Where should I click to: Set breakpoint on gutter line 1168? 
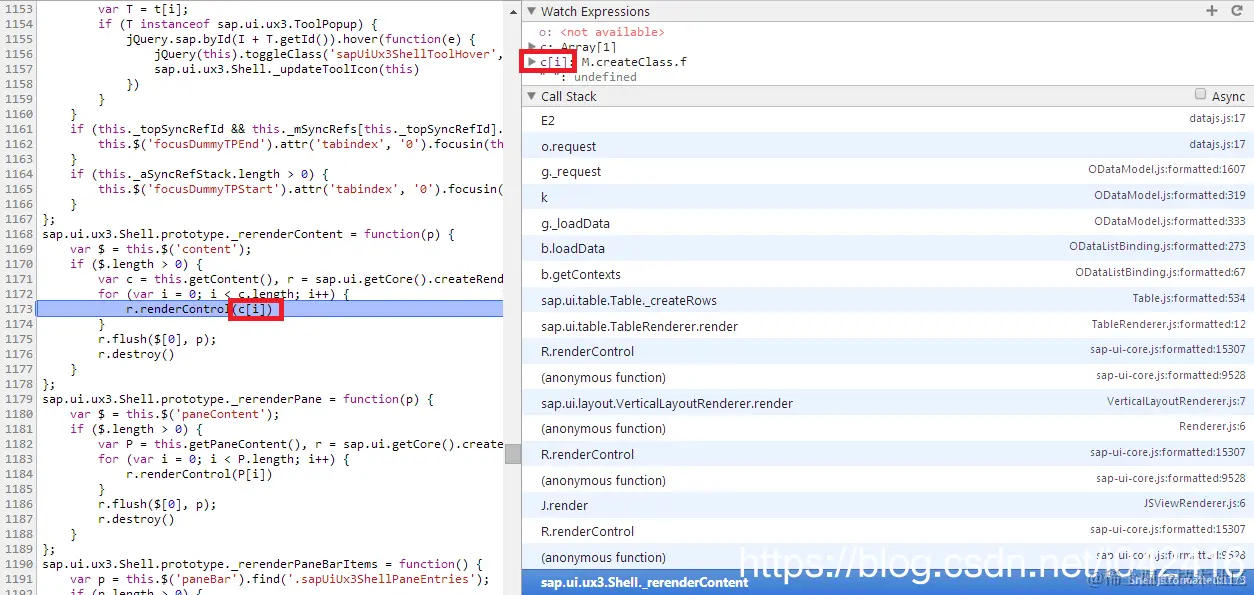click(x=17, y=234)
